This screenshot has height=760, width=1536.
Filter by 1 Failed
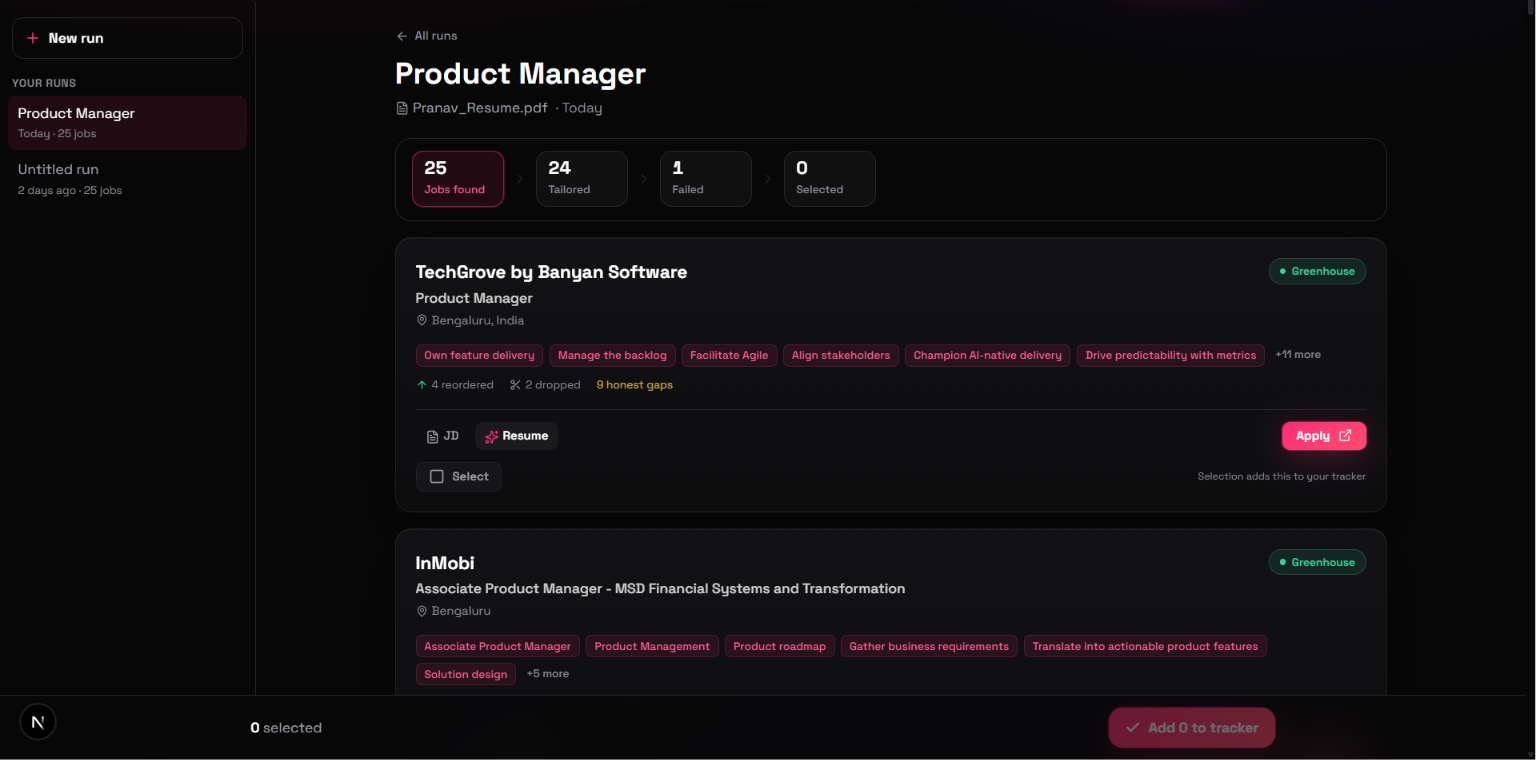(x=706, y=179)
